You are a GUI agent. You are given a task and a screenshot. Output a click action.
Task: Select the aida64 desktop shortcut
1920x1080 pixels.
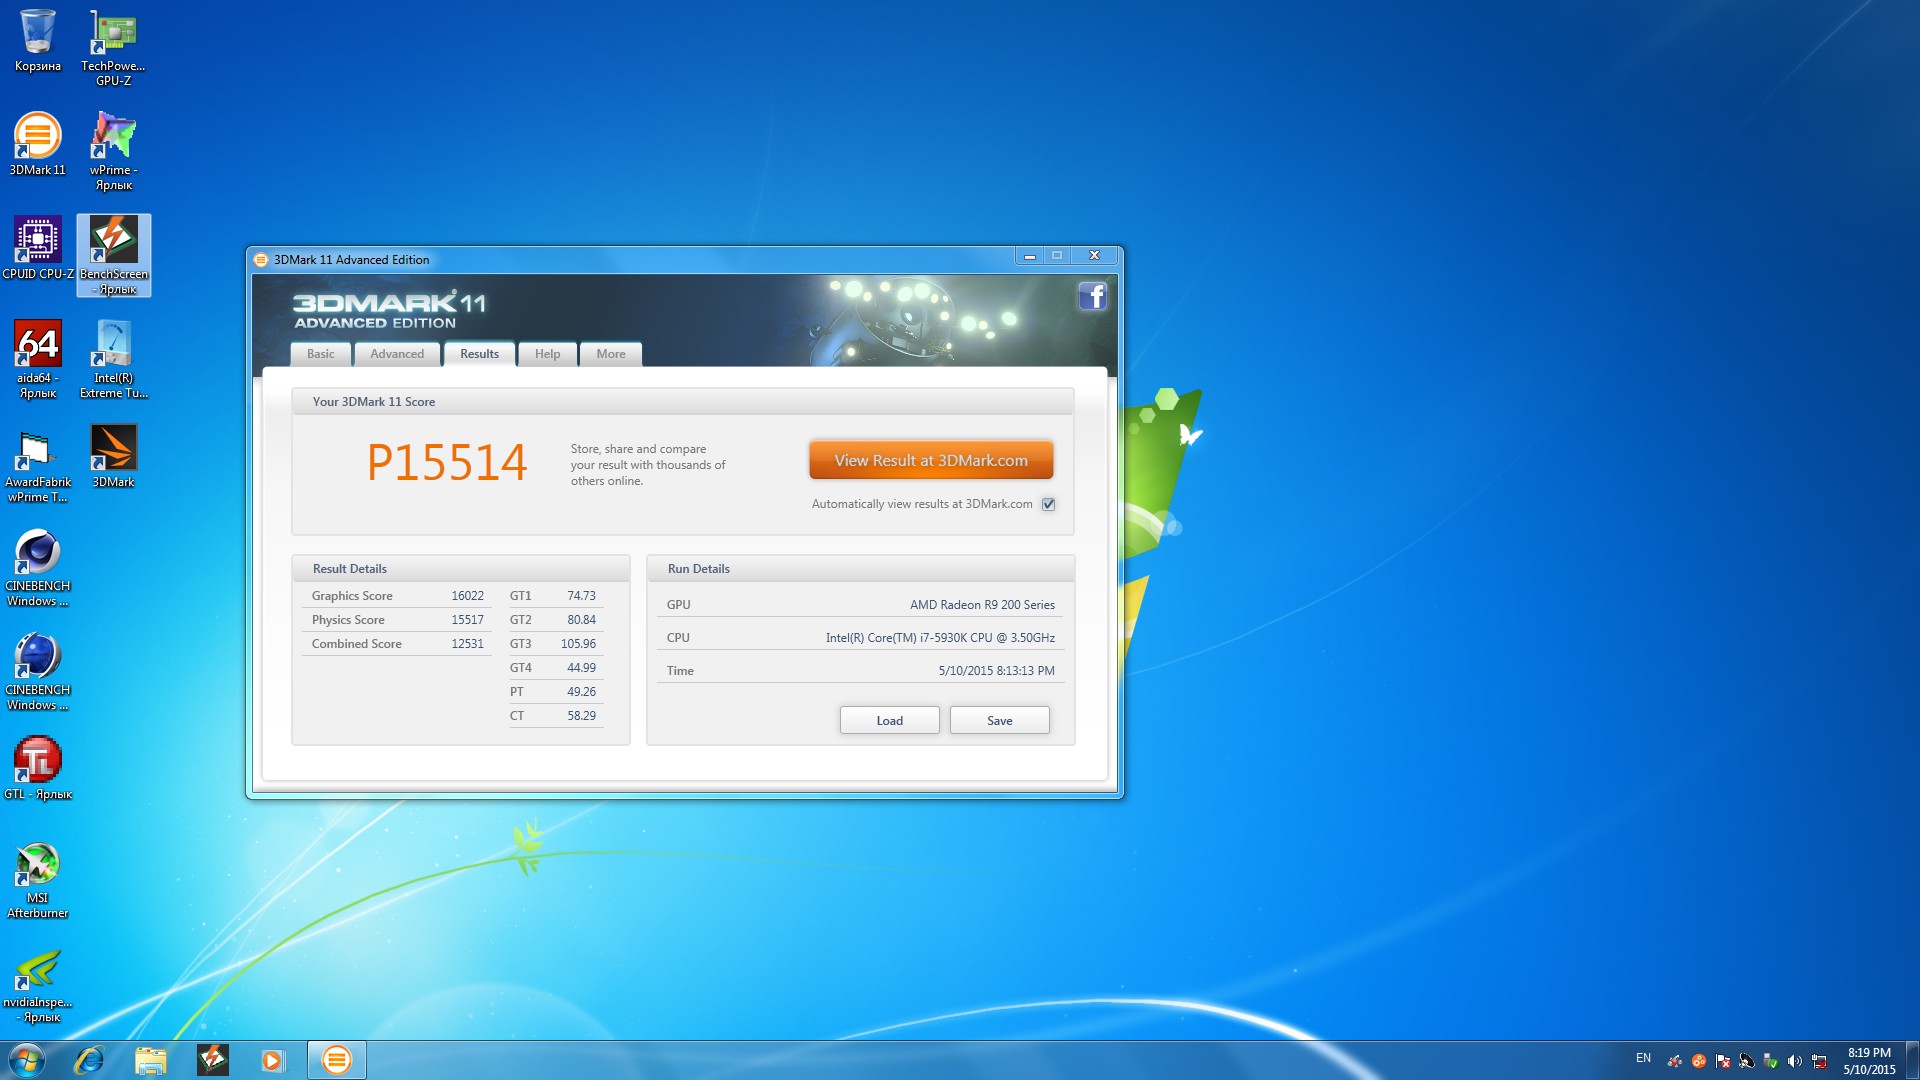coord(38,359)
